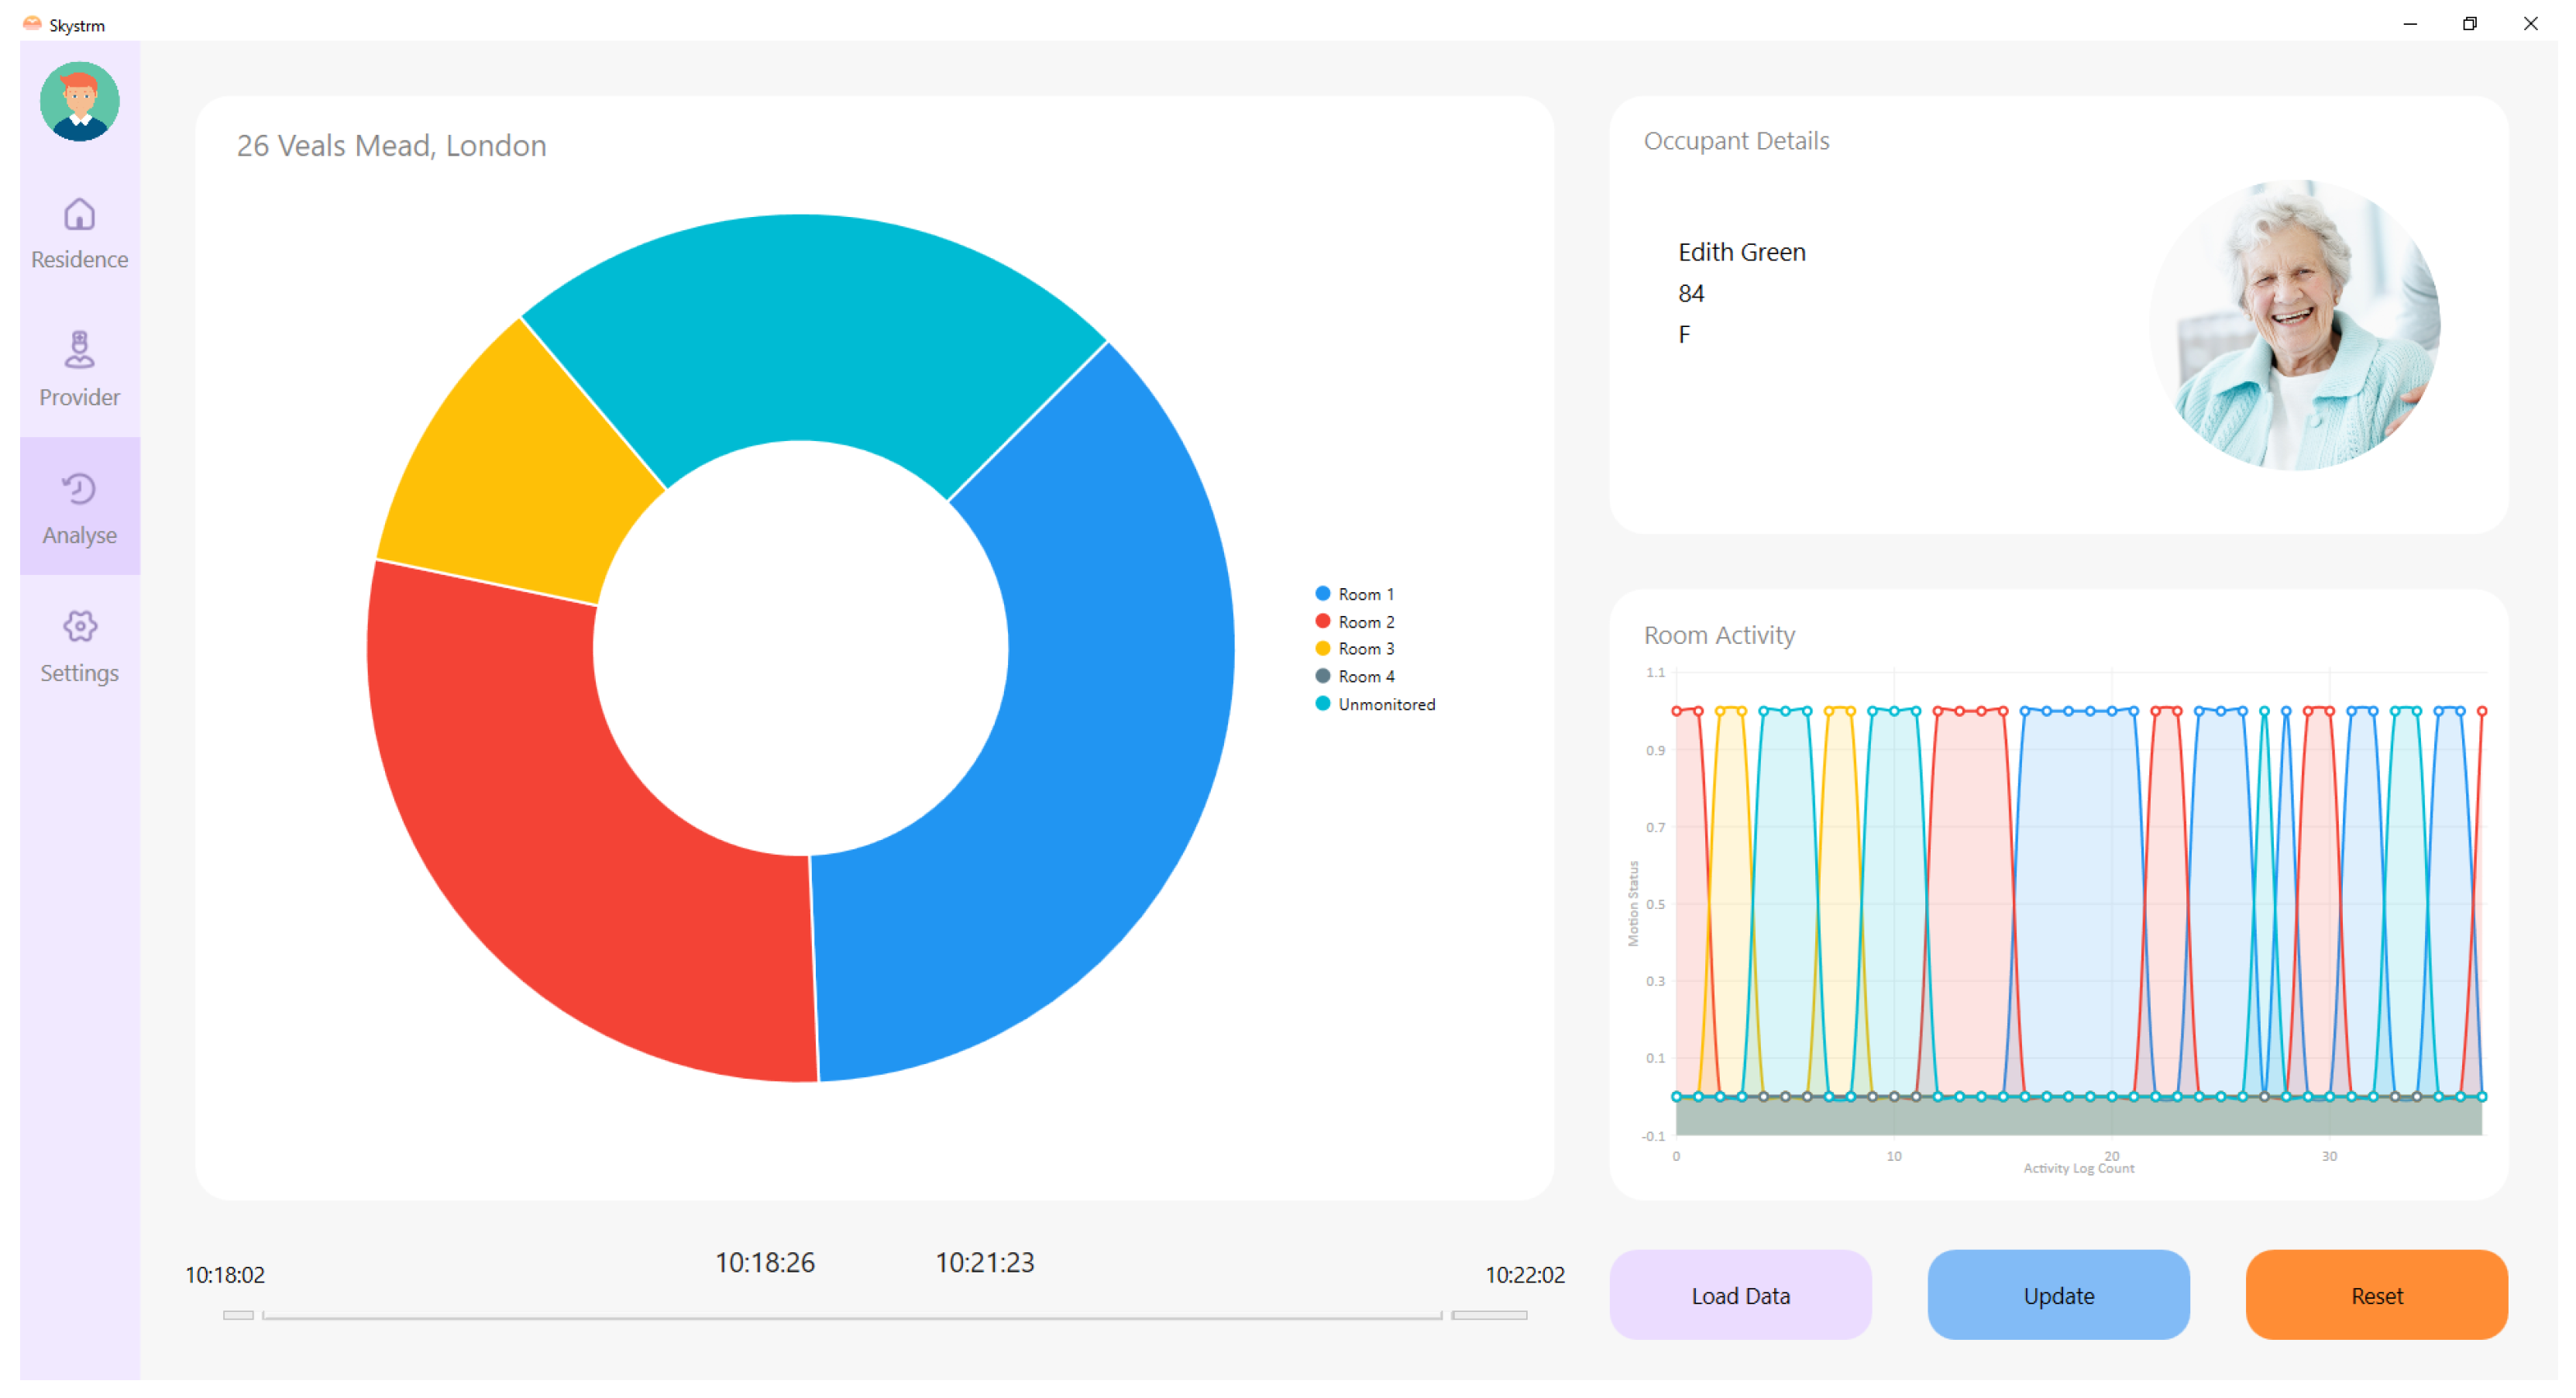Image resolution: width=2576 pixels, height=1398 pixels.
Task: Click the occupant age 84
Action: (x=1690, y=294)
